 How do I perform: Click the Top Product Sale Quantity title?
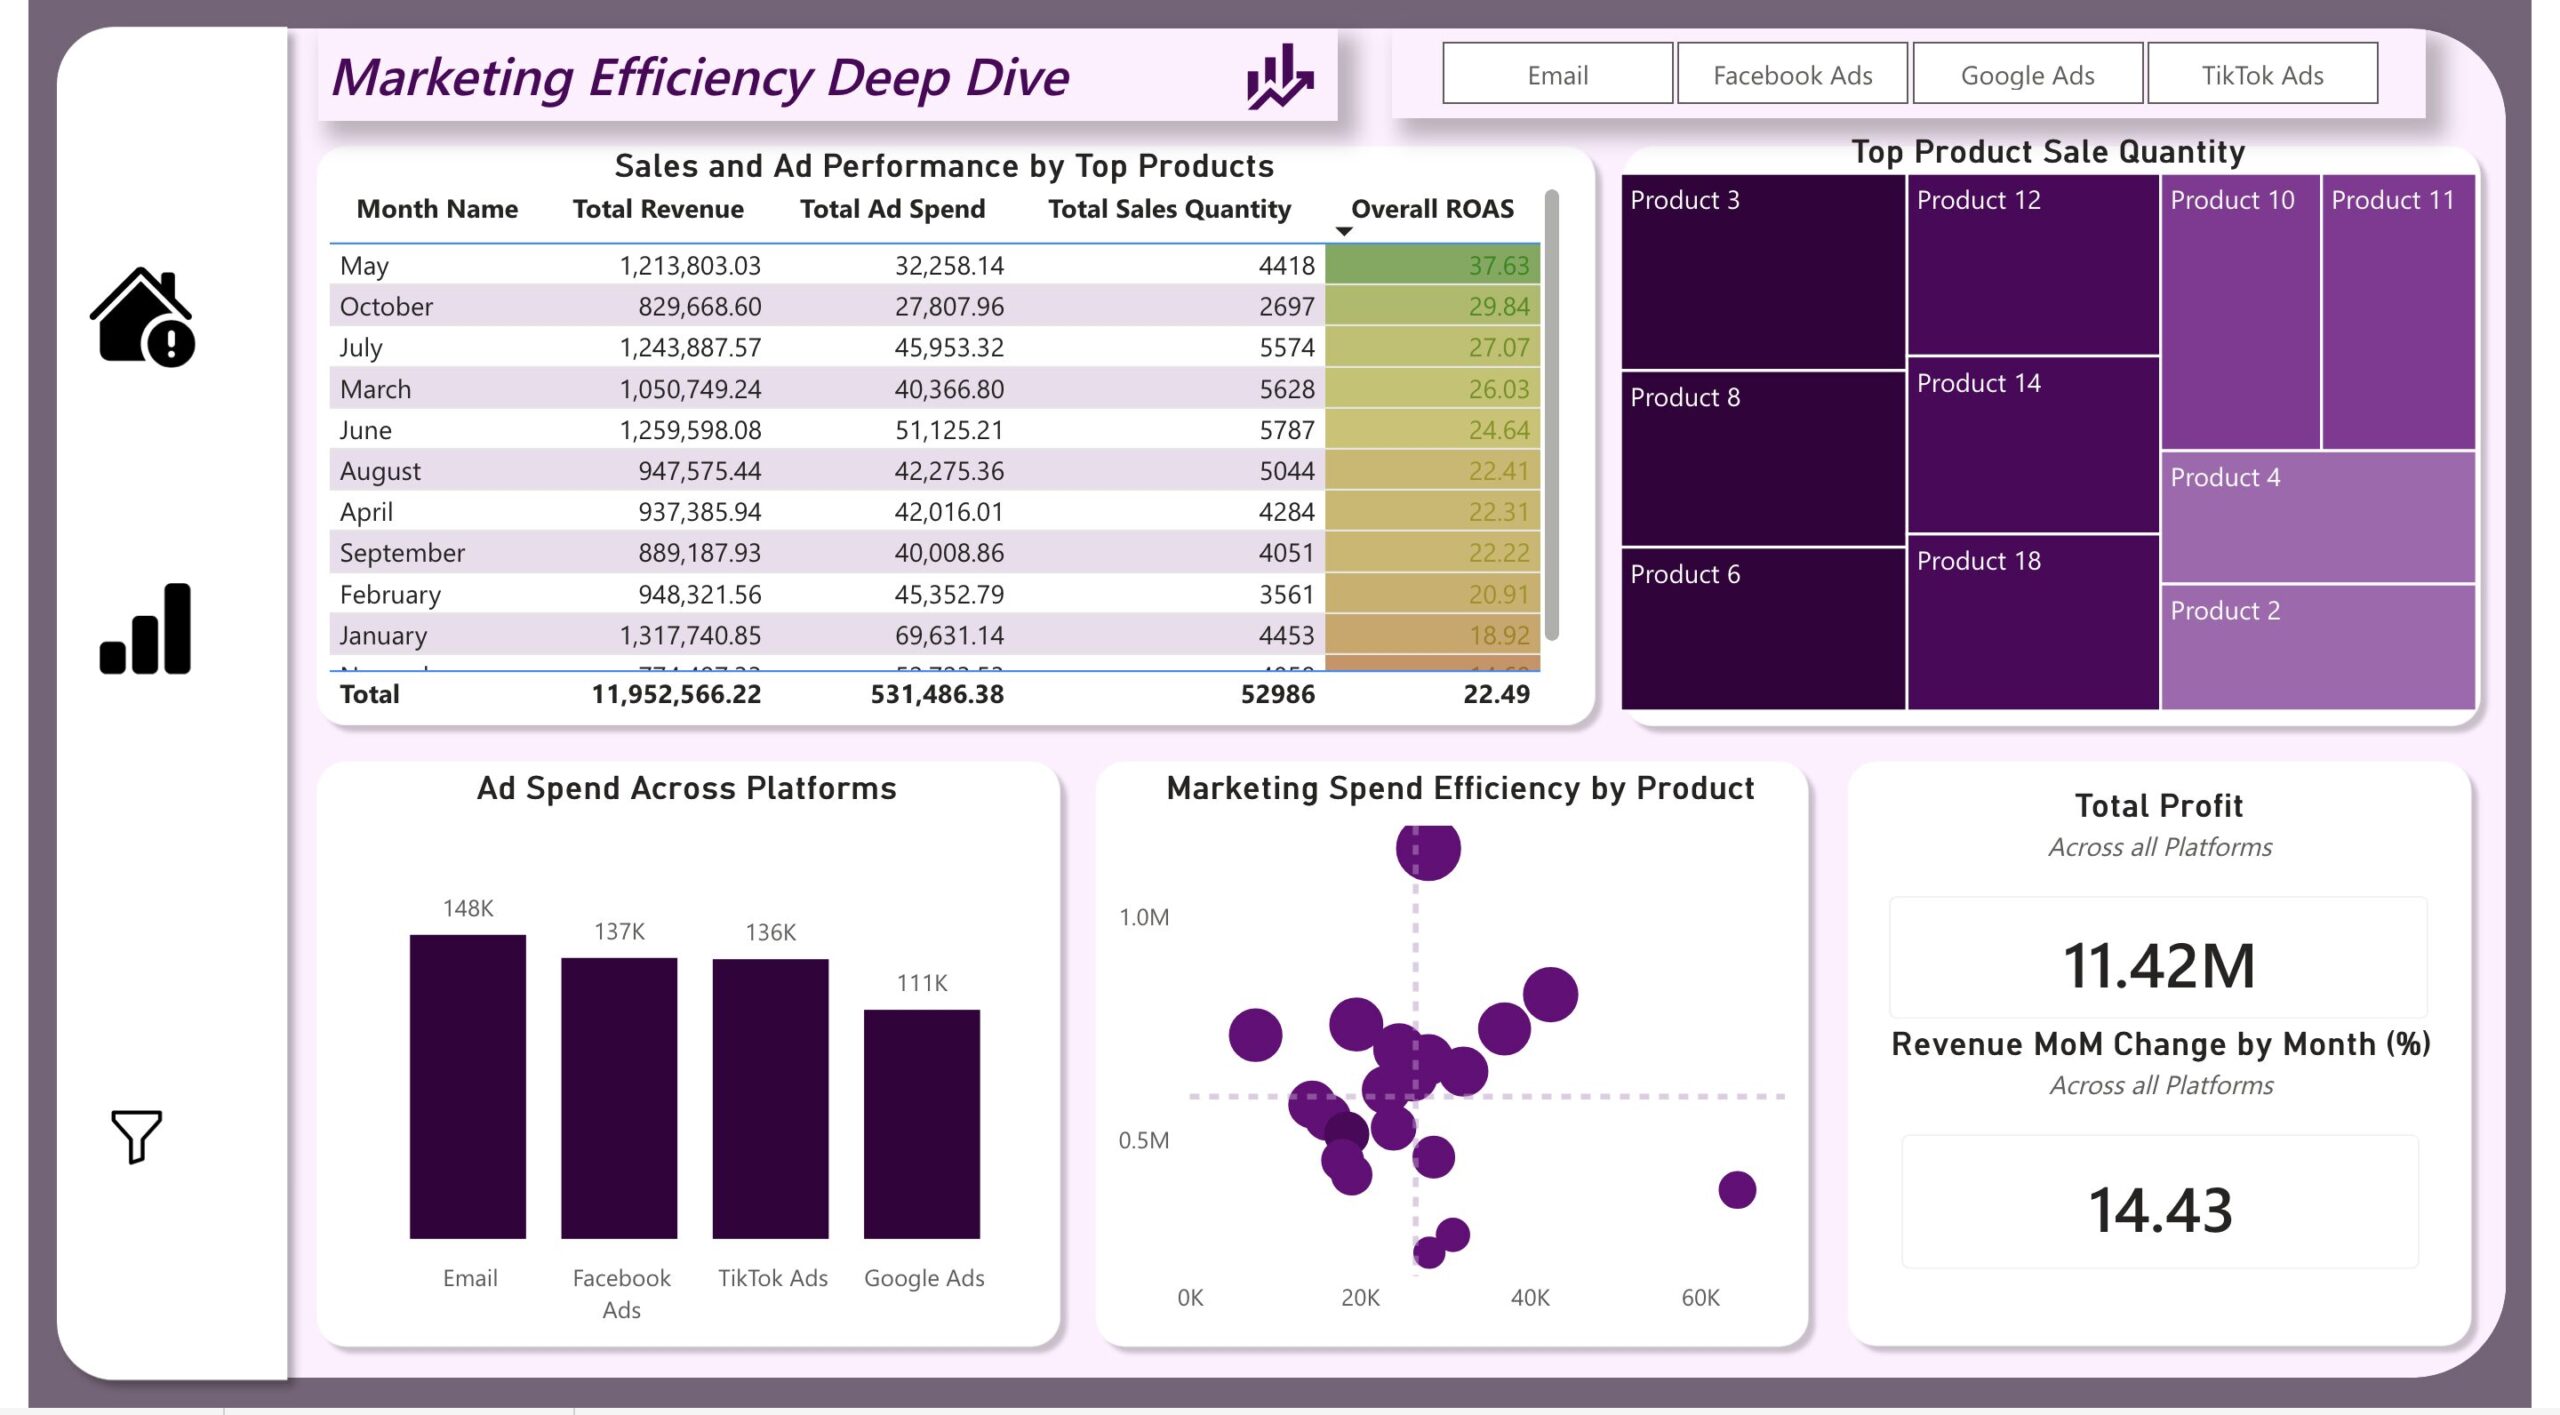point(2048,151)
